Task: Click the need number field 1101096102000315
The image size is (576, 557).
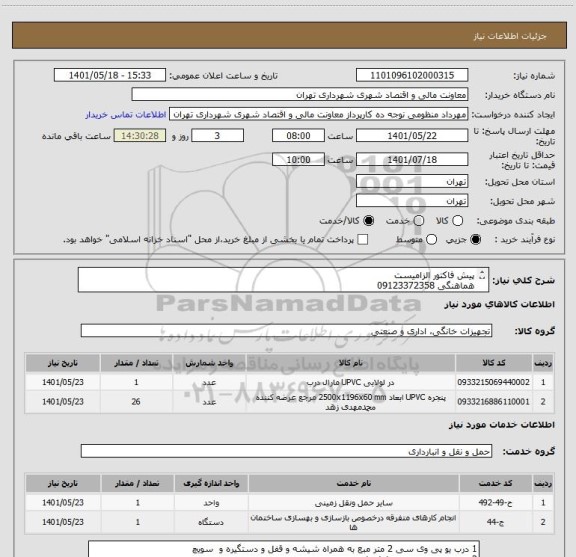Action: pyautogui.click(x=412, y=75)
